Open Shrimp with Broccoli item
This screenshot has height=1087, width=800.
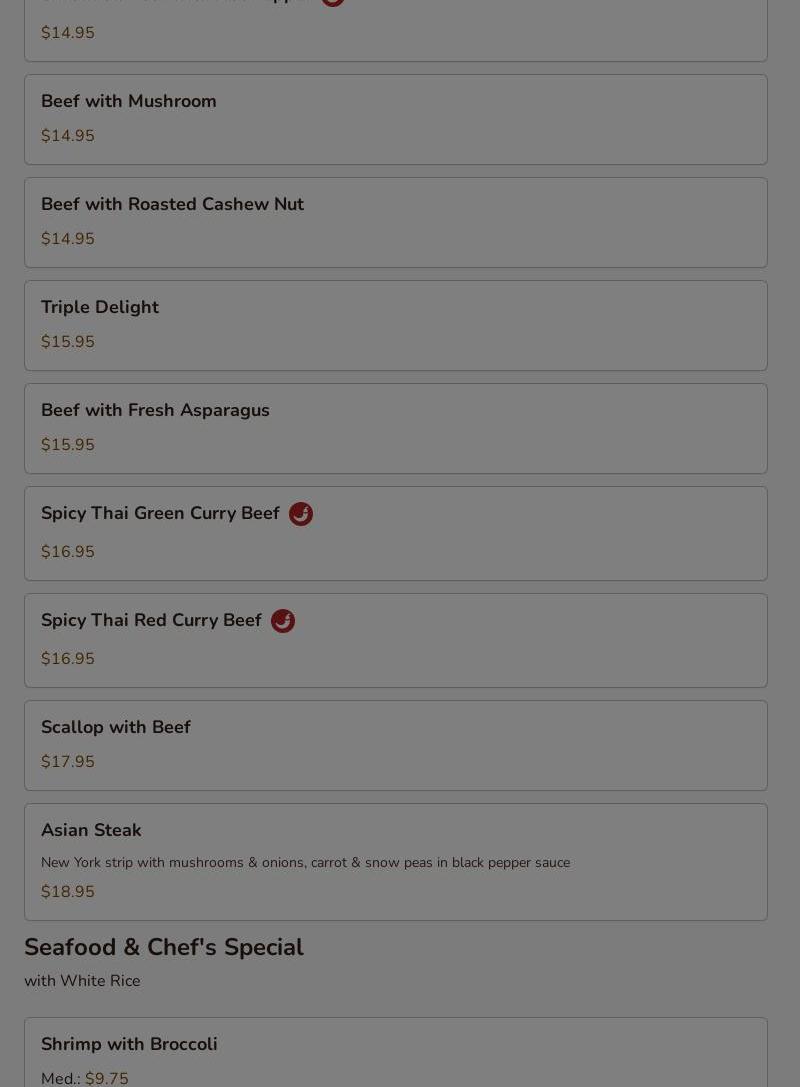click(x=396, y=1052)
